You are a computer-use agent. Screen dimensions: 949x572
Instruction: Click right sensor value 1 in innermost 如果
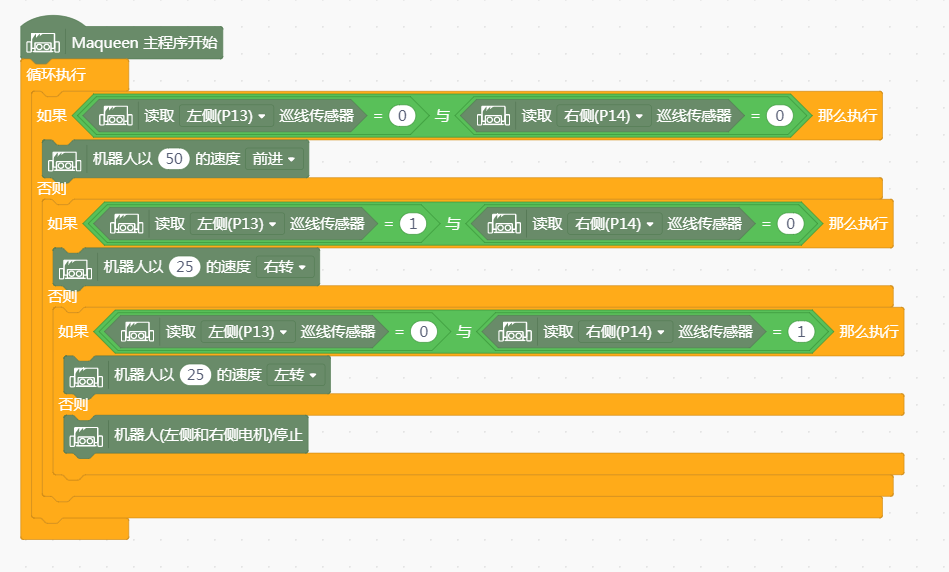pos(801,332)
